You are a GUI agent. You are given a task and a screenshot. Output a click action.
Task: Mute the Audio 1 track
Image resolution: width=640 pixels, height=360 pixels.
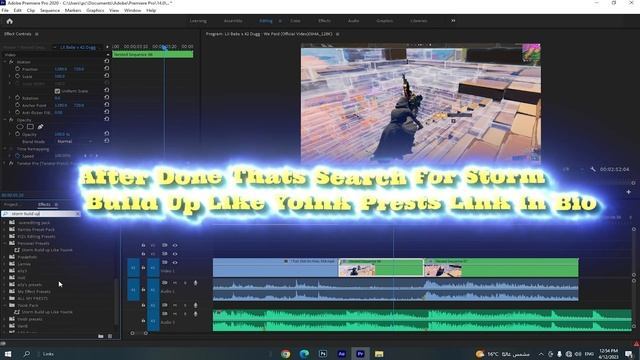175,282
